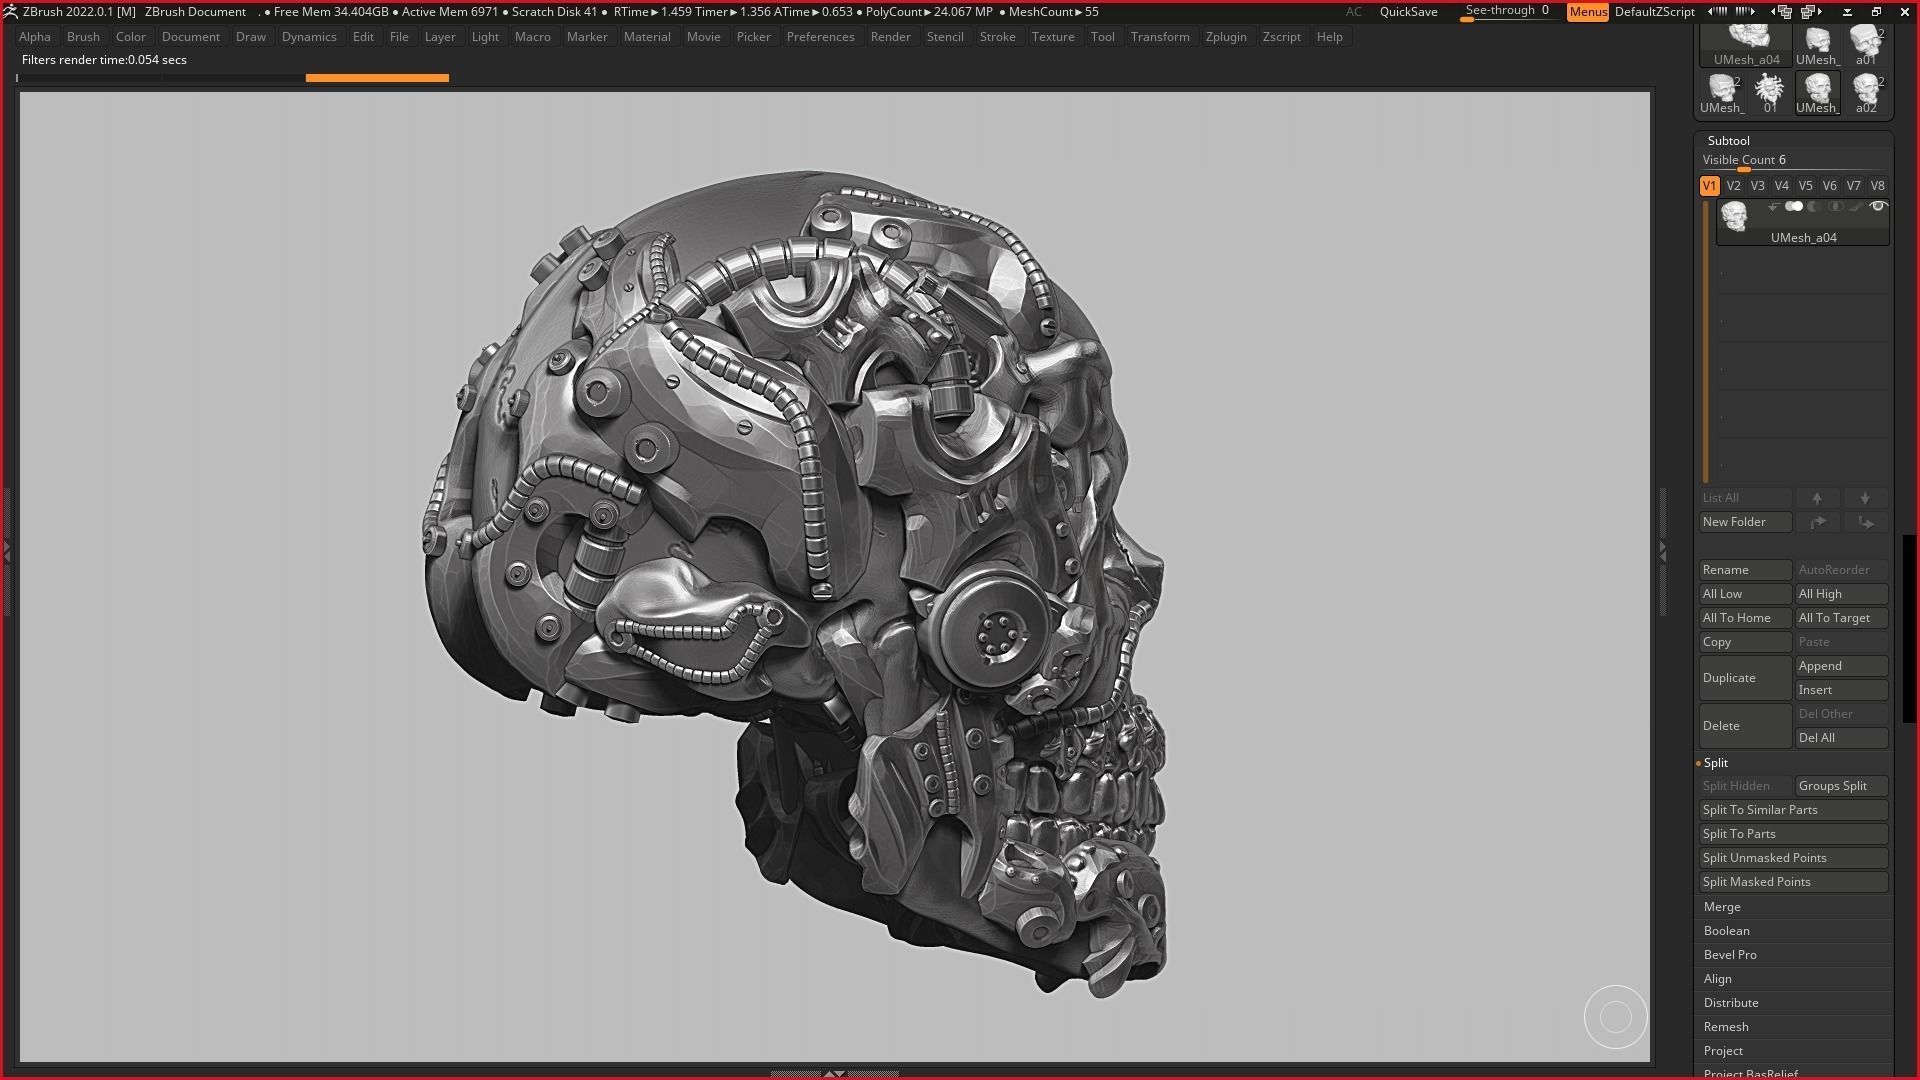1920x1080 pixels.
Task: Adjust the See-through slider
Action: pos(1509,12)
